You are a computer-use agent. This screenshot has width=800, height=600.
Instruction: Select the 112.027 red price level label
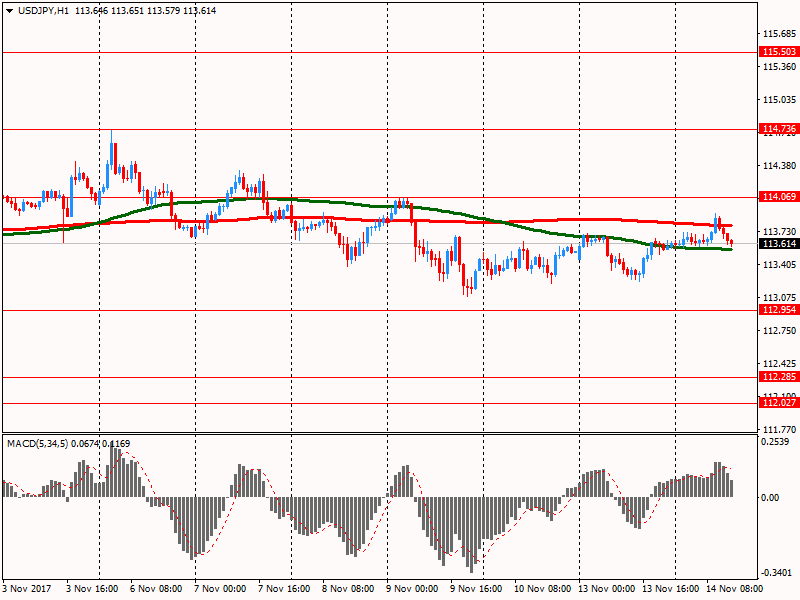point(779,403)
